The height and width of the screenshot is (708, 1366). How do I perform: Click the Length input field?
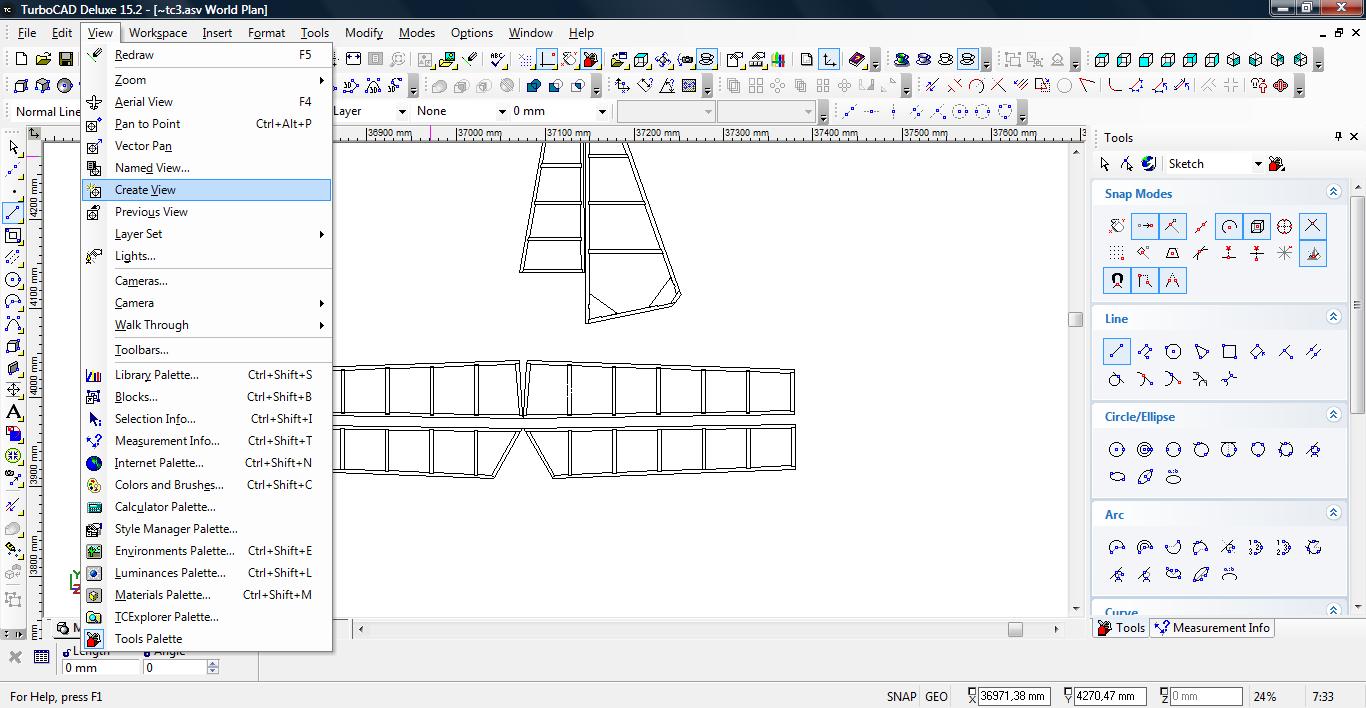coord(100,667)
